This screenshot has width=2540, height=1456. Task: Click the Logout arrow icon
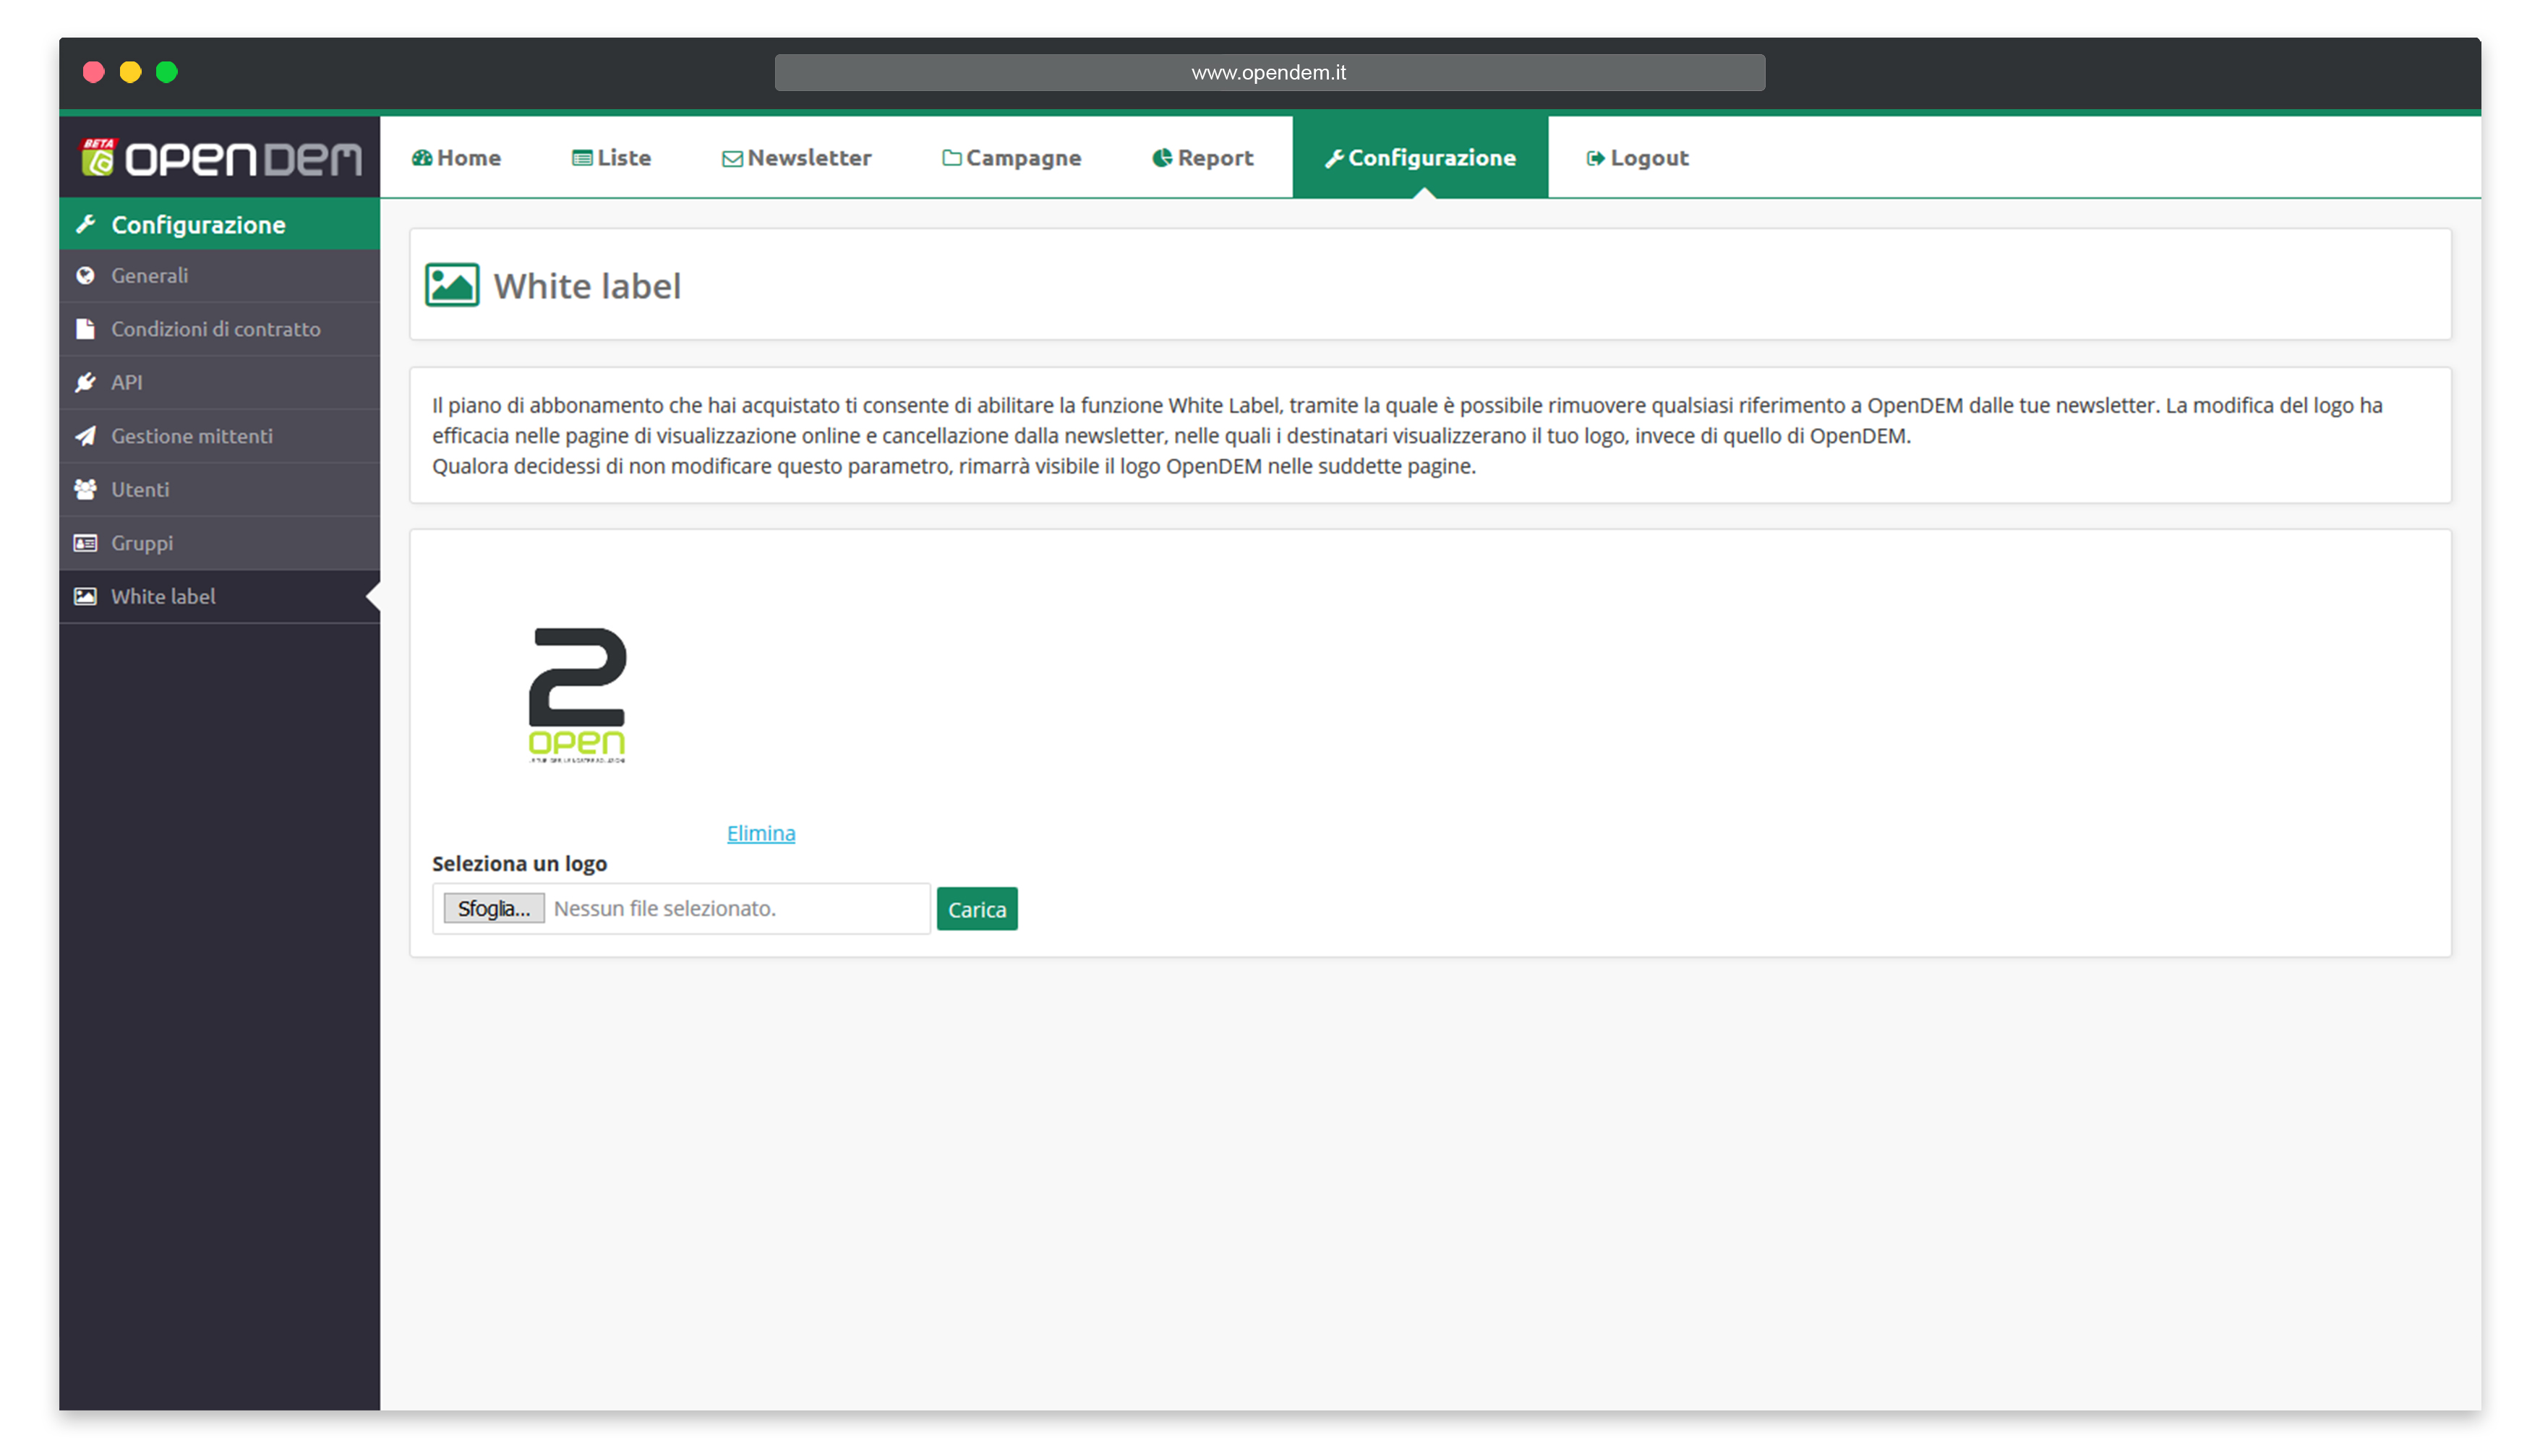(1597, 158)
